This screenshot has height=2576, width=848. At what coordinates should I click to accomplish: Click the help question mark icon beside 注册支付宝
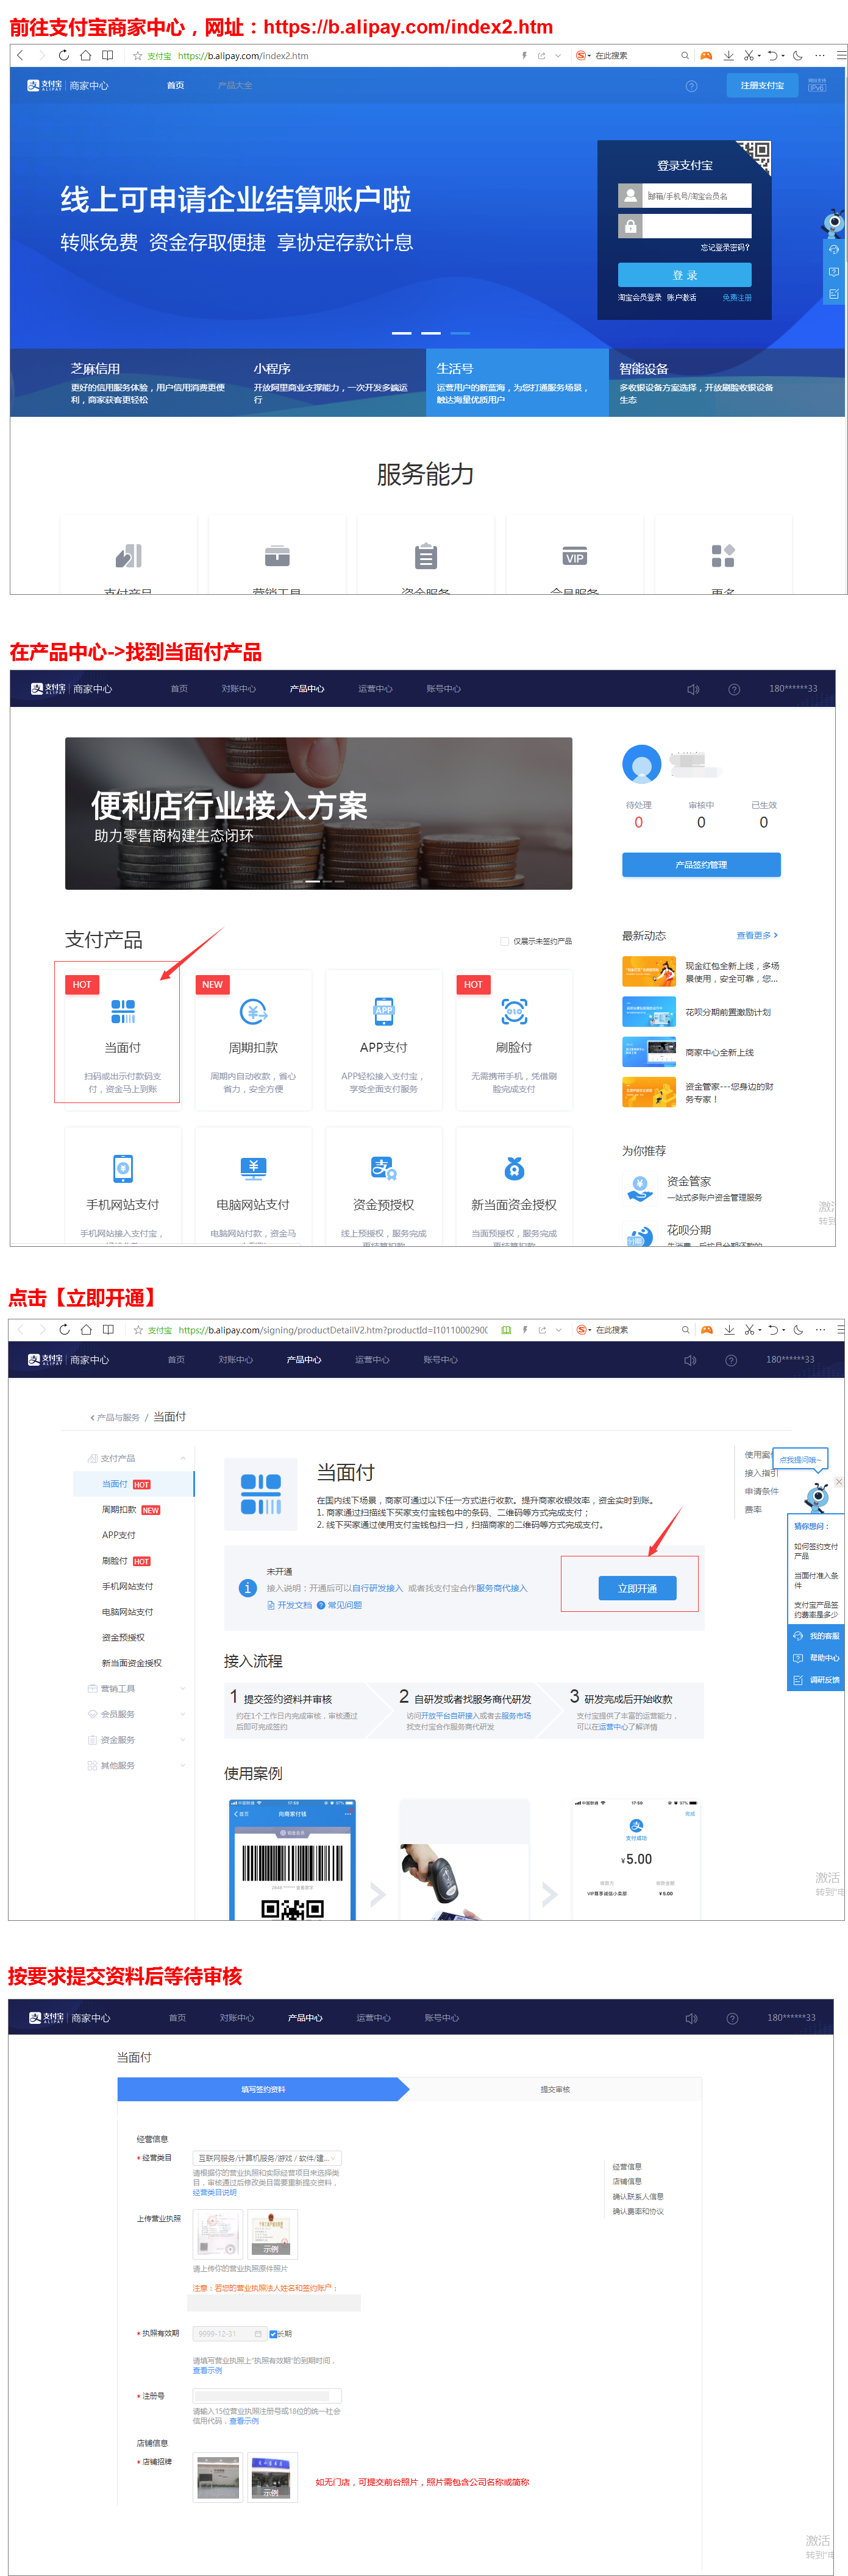[x=691, y=86]
